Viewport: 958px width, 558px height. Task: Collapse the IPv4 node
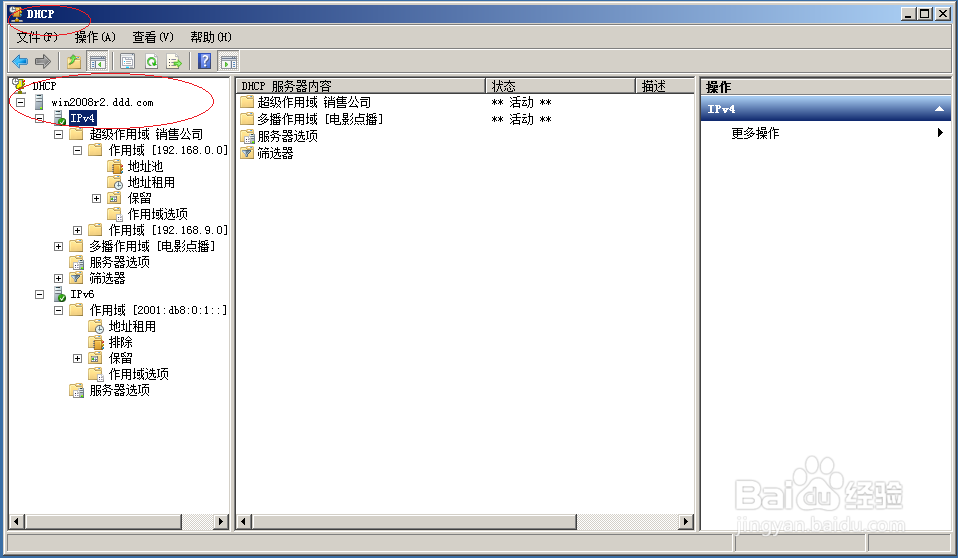click(39, 118)
